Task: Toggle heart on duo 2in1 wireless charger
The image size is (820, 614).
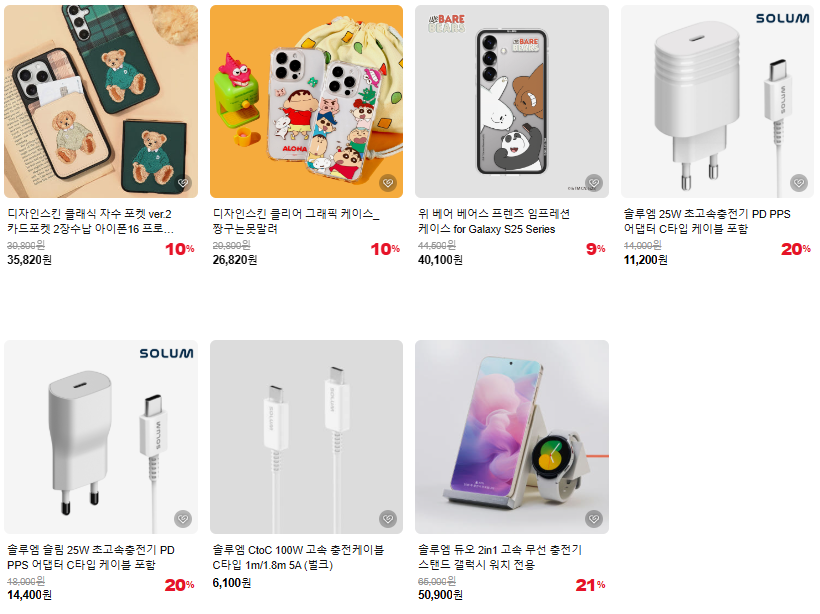Action: (x=594, y=519)
